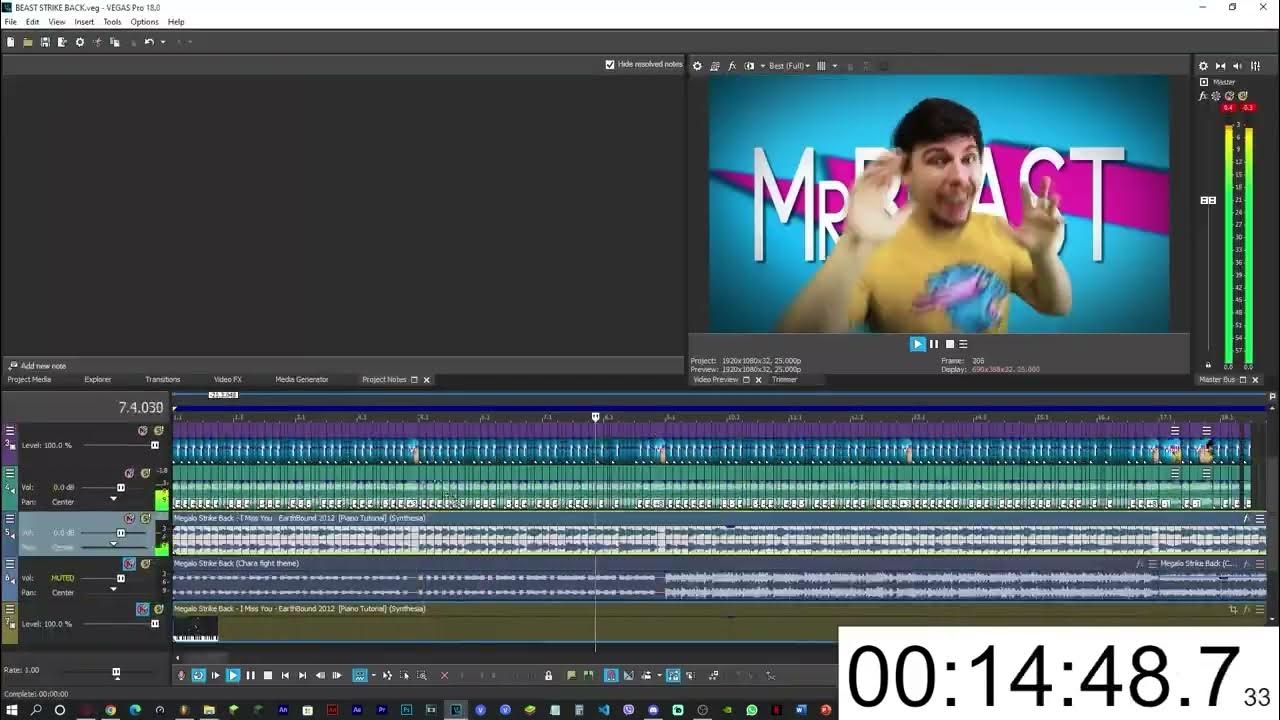Click the New project icon in the toolbar

tap(10, 42)
